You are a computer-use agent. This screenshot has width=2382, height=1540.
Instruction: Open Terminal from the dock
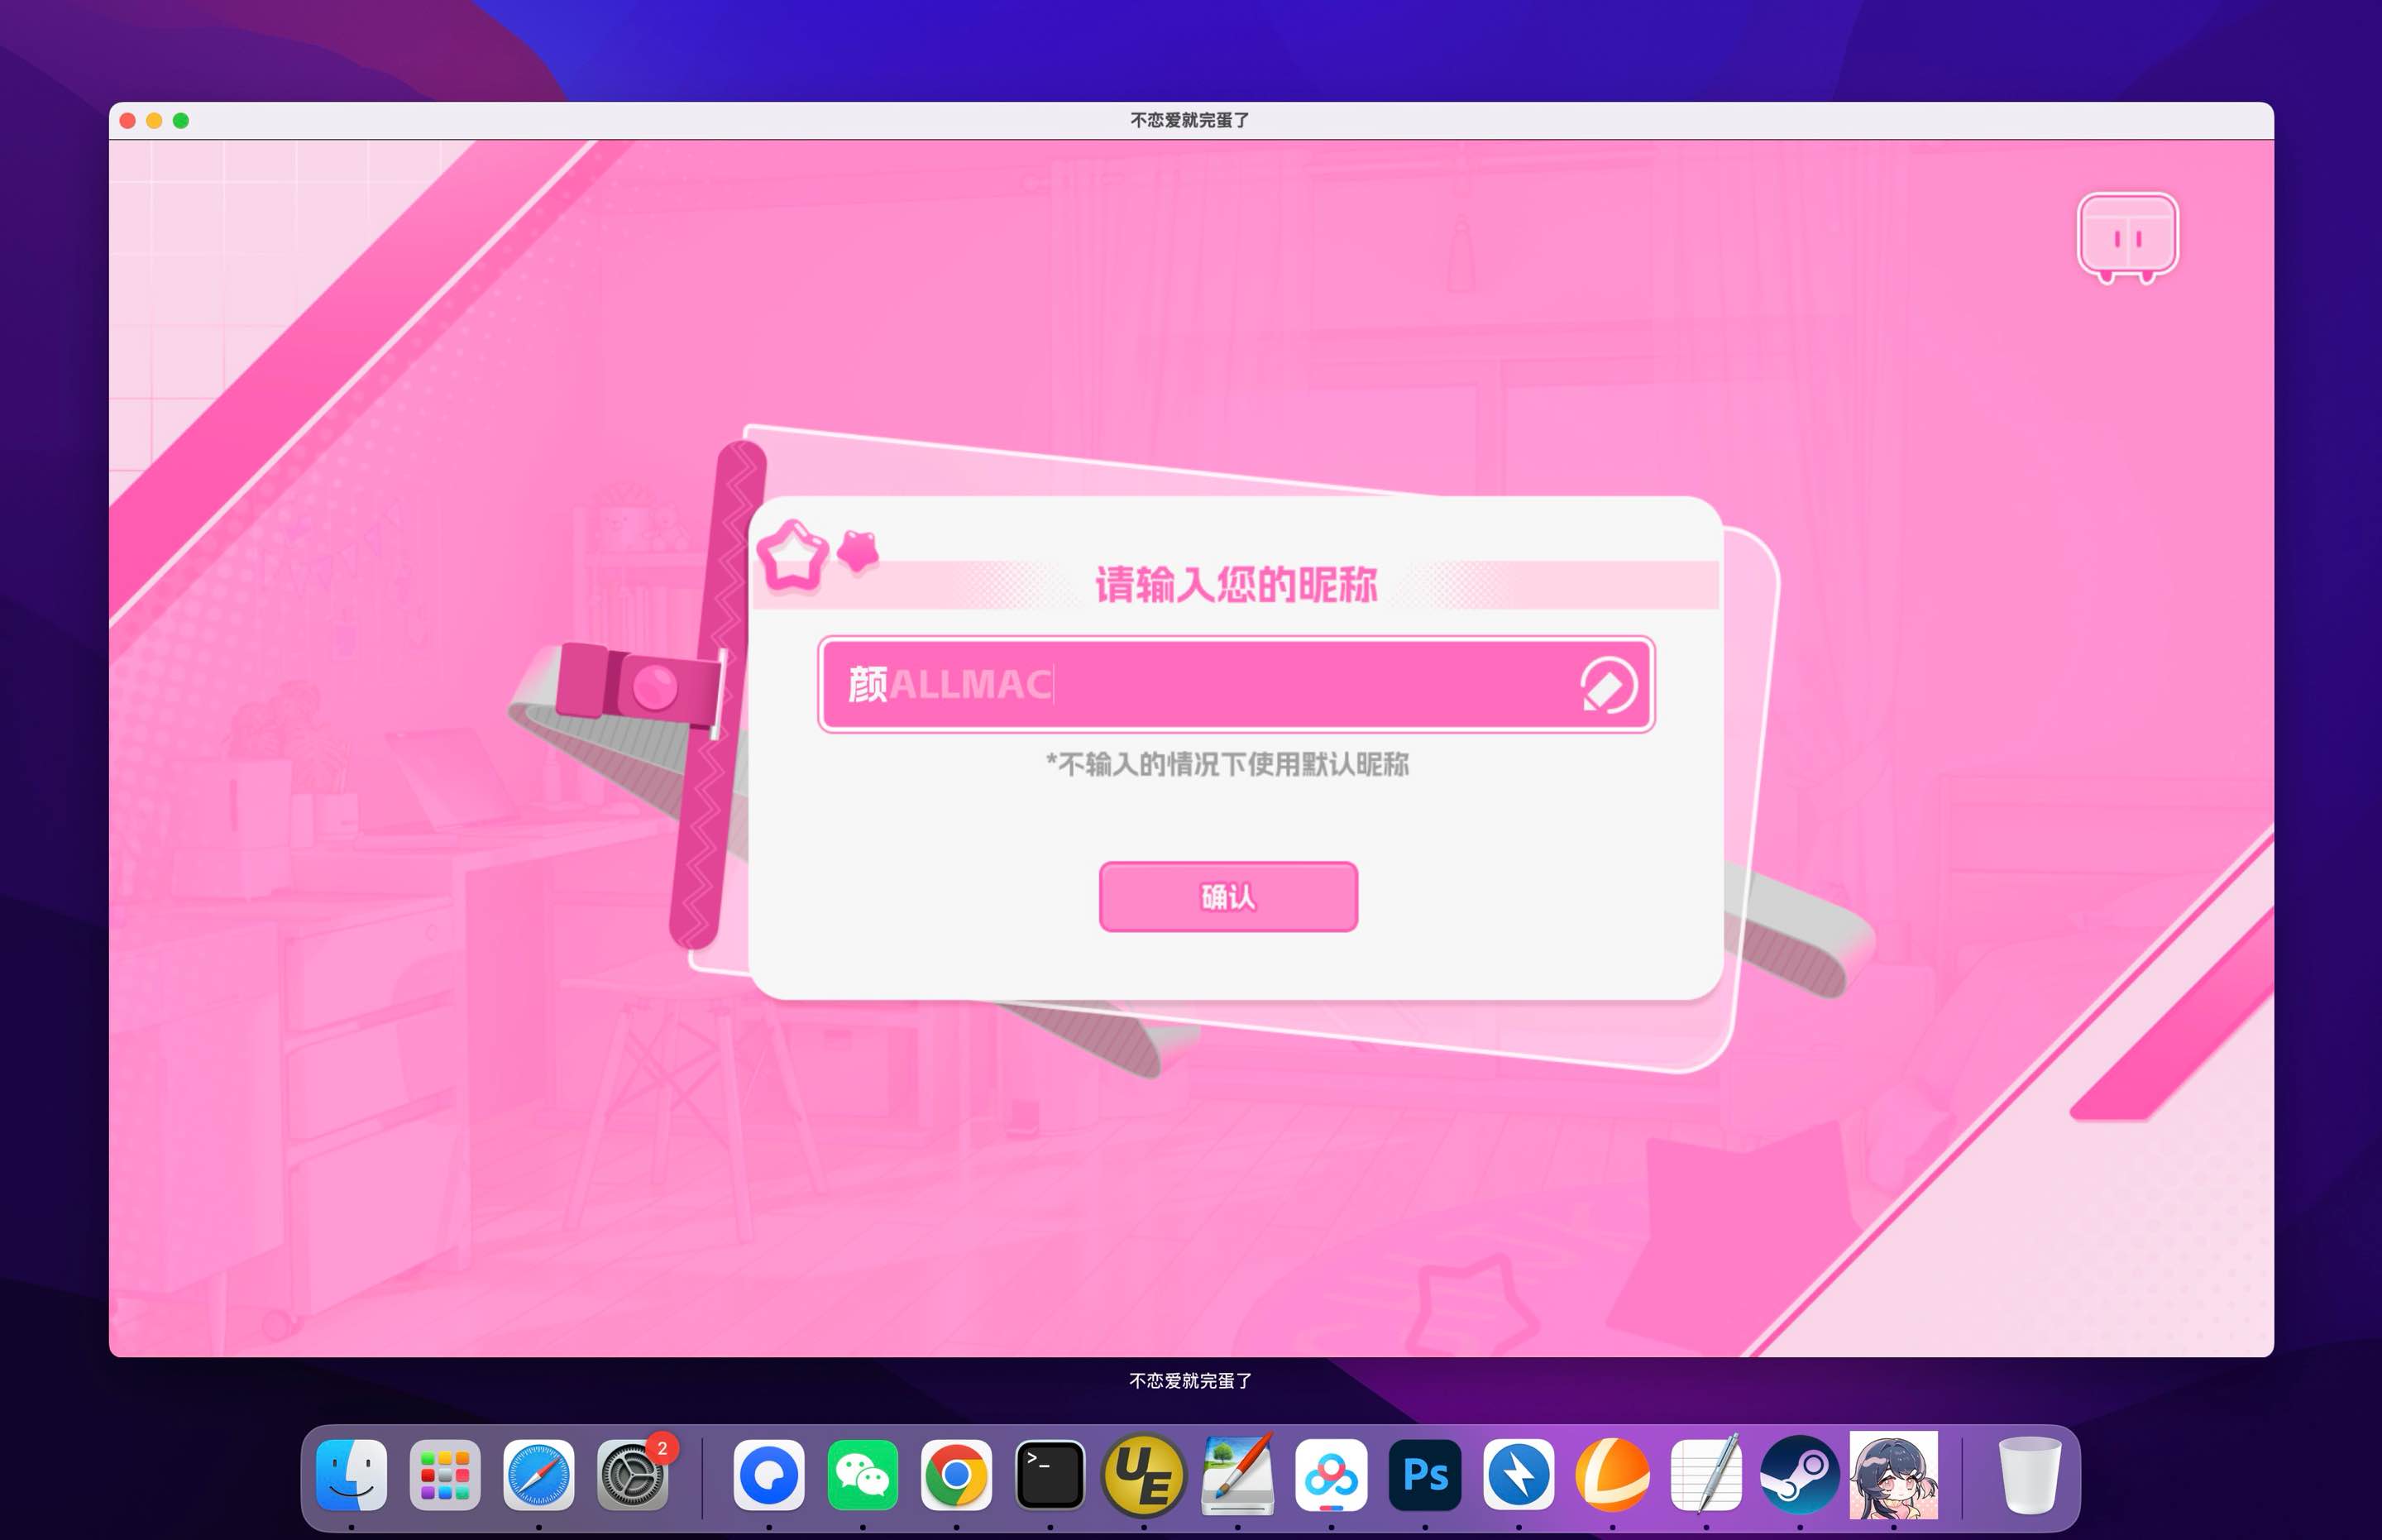(x=1050, y=1475)
